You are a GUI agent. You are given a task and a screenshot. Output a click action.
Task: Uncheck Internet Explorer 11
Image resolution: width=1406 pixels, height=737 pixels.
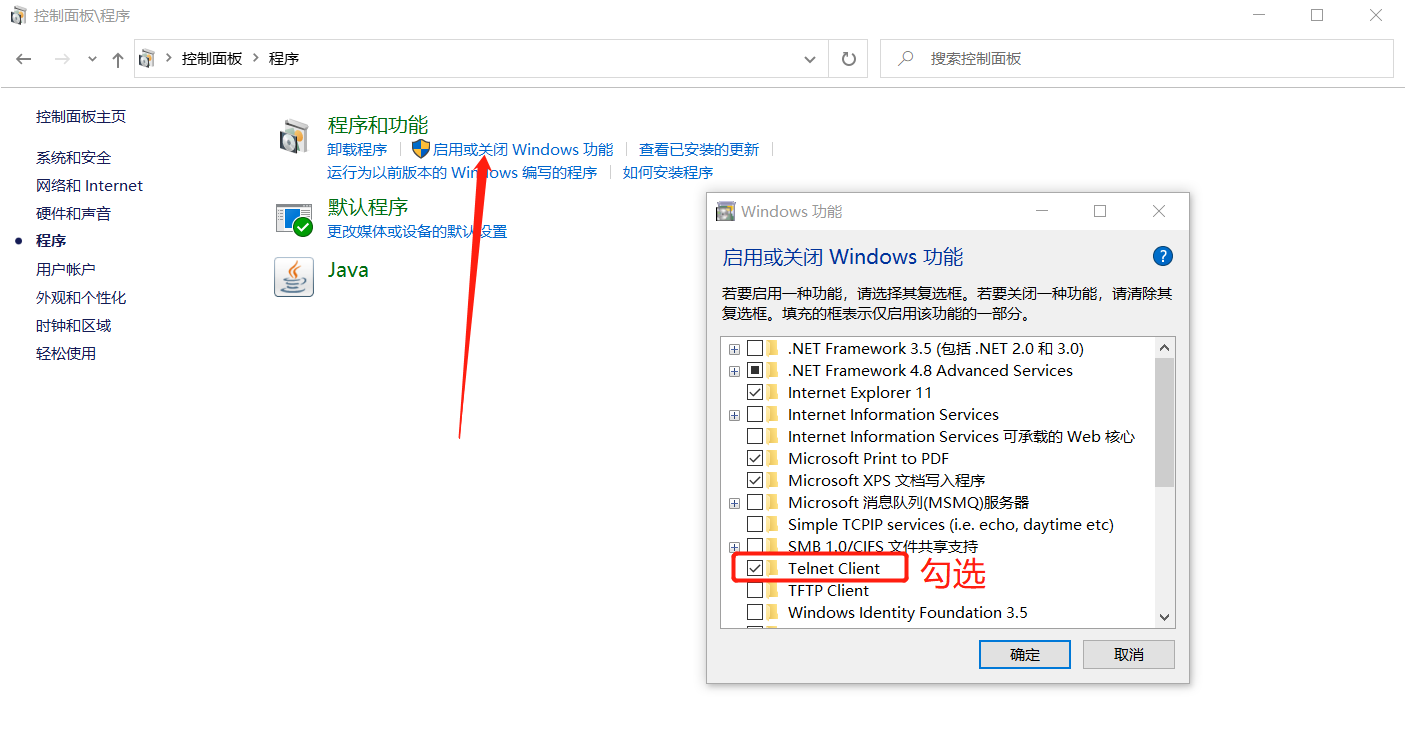(x=755, y=392)
